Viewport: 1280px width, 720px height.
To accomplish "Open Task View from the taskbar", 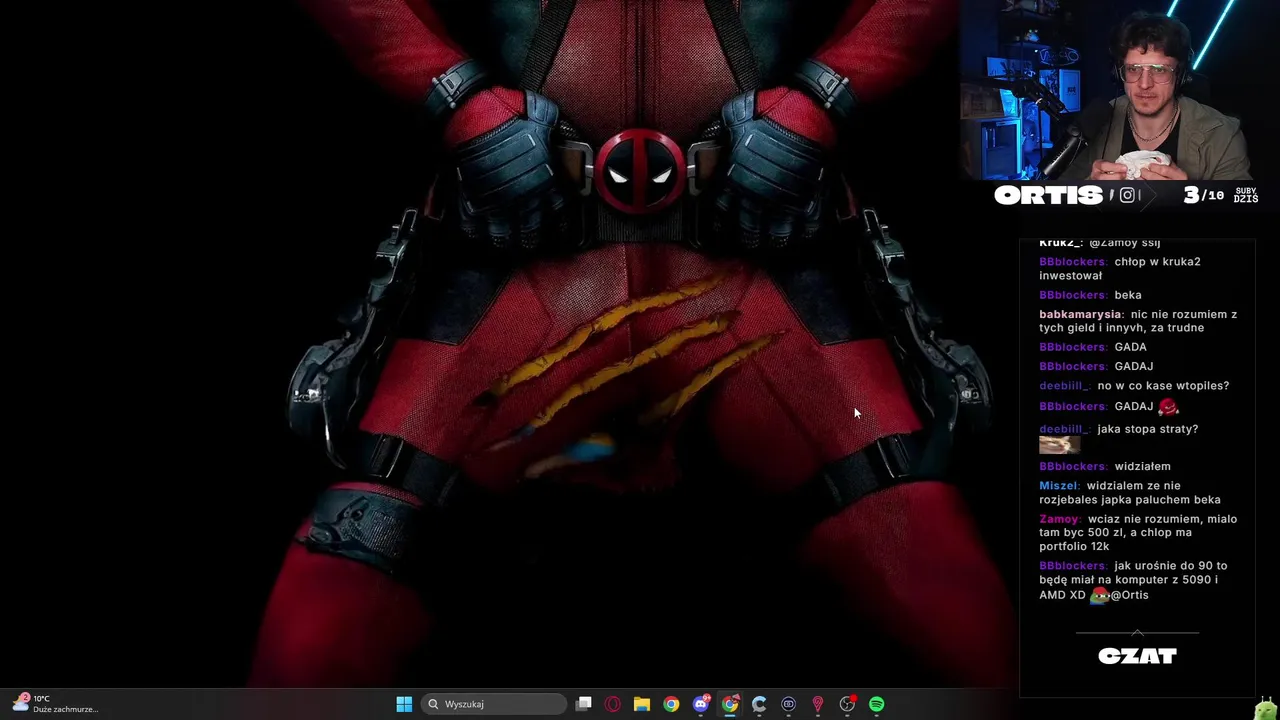I will click(584, 704).
